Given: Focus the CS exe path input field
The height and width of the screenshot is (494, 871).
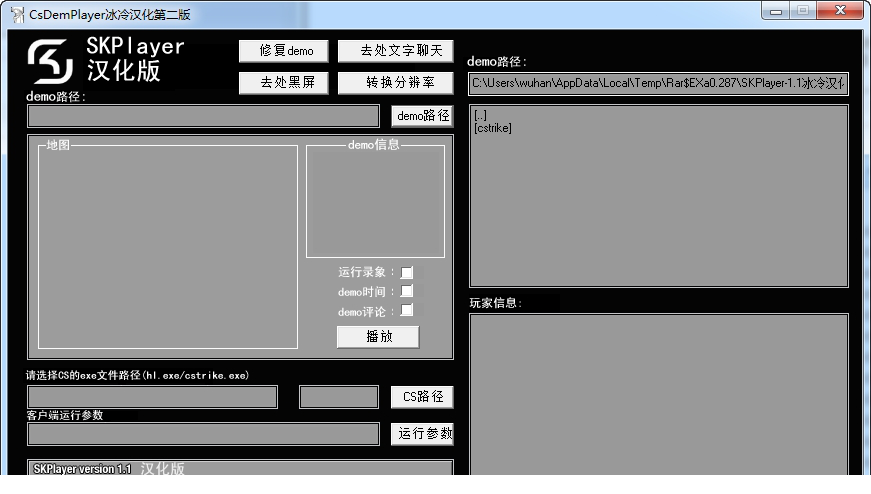Looking at the screenshot, I should (x=152, y=397).
